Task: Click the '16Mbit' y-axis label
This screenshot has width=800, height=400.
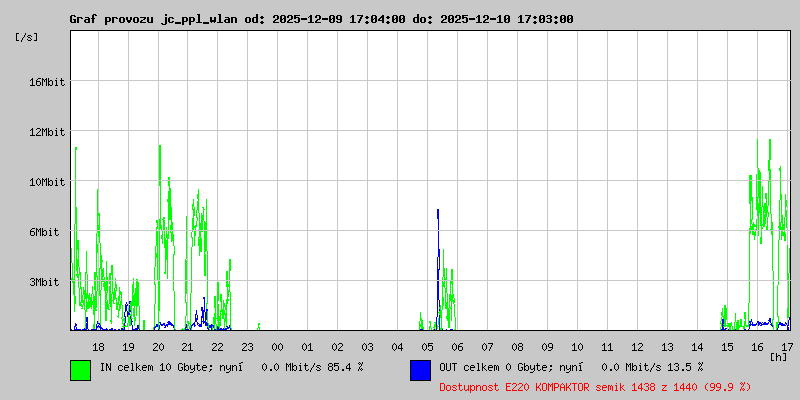Action: 48,82
